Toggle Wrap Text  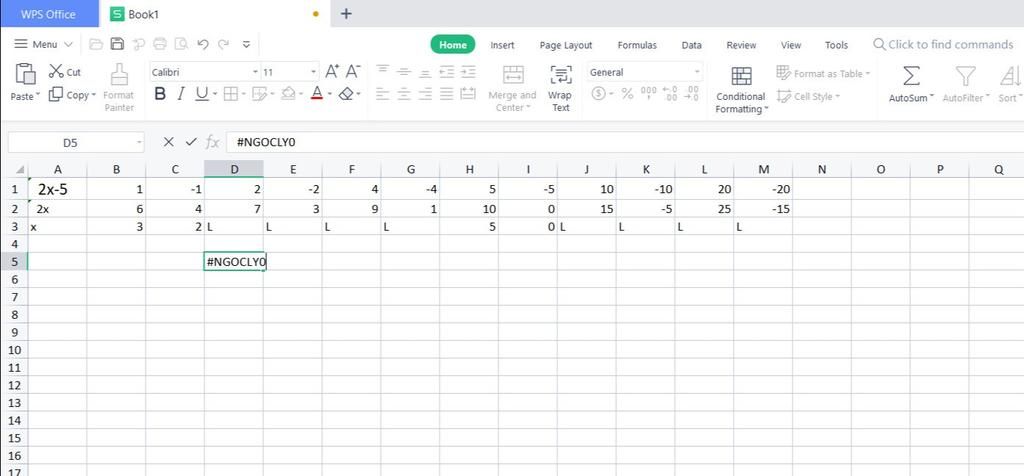point(561,88)
